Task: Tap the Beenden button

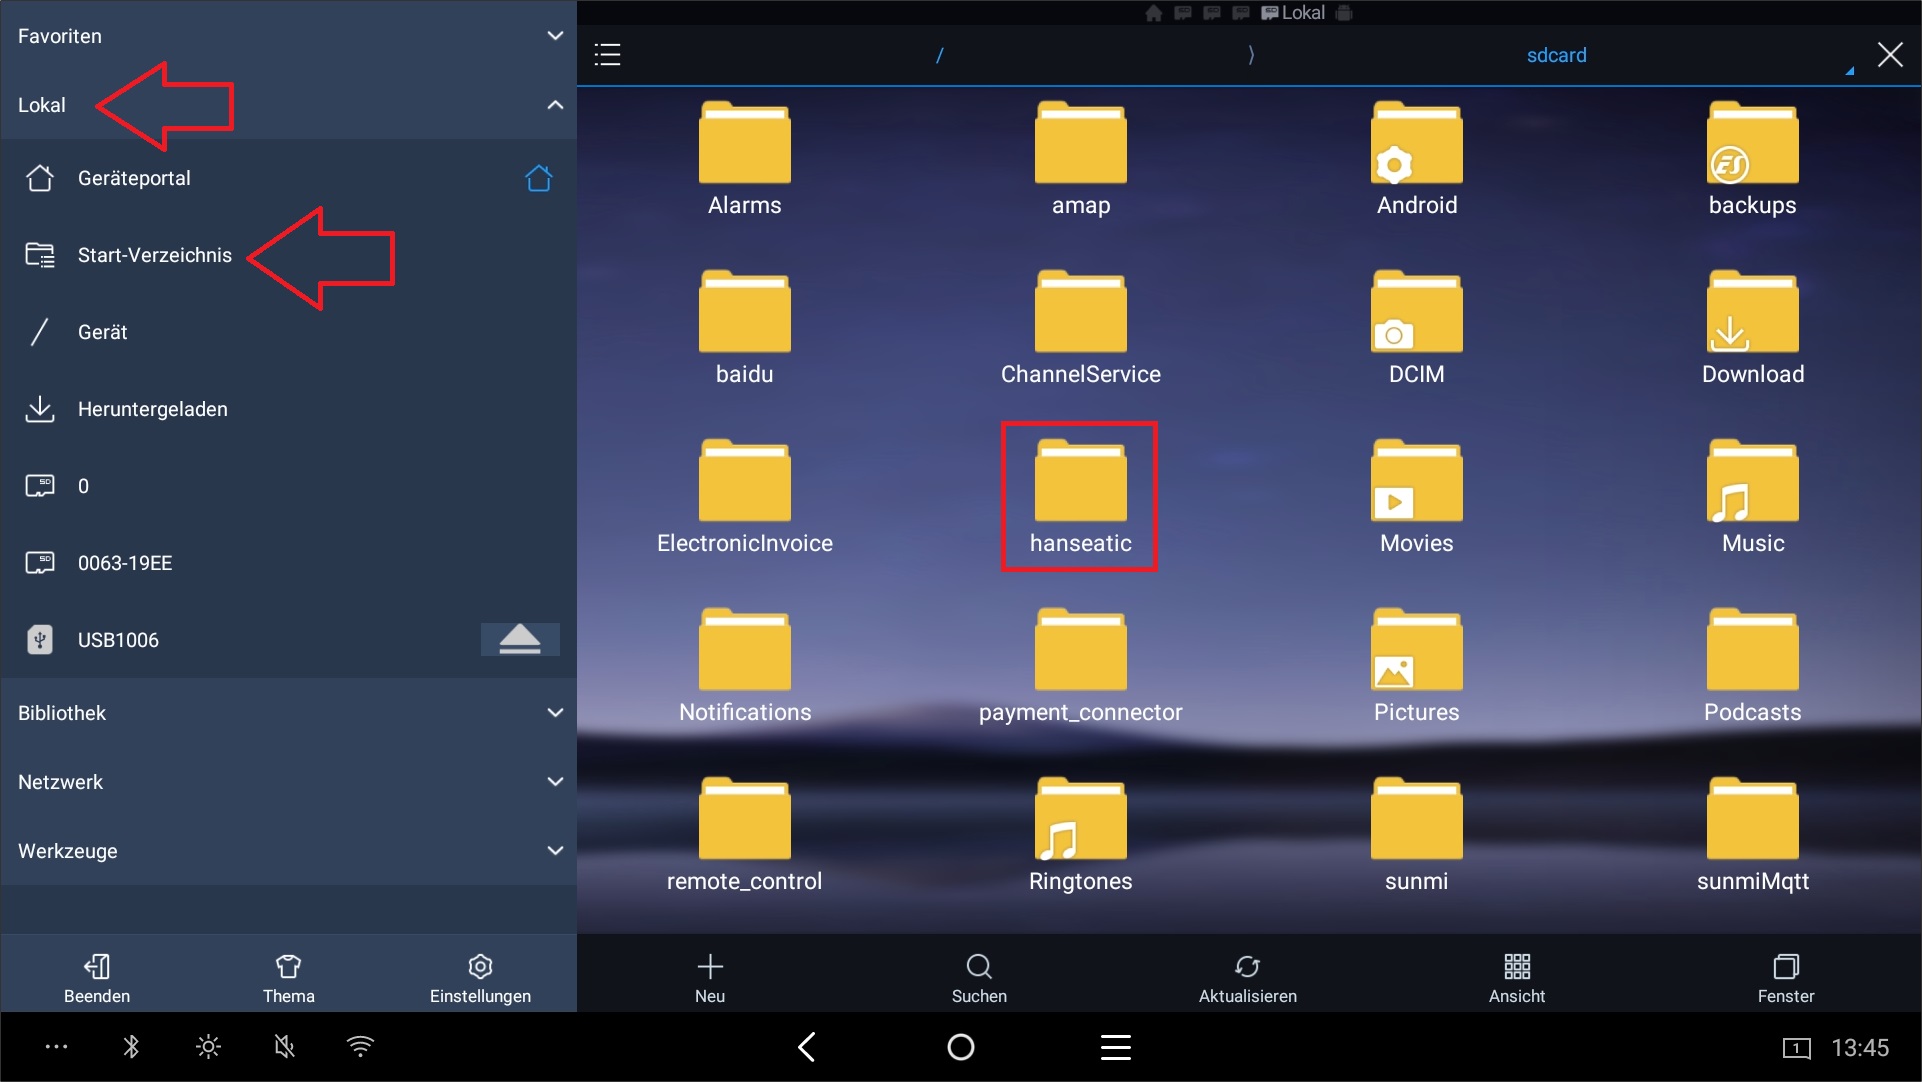Action: tap(97, 978)
